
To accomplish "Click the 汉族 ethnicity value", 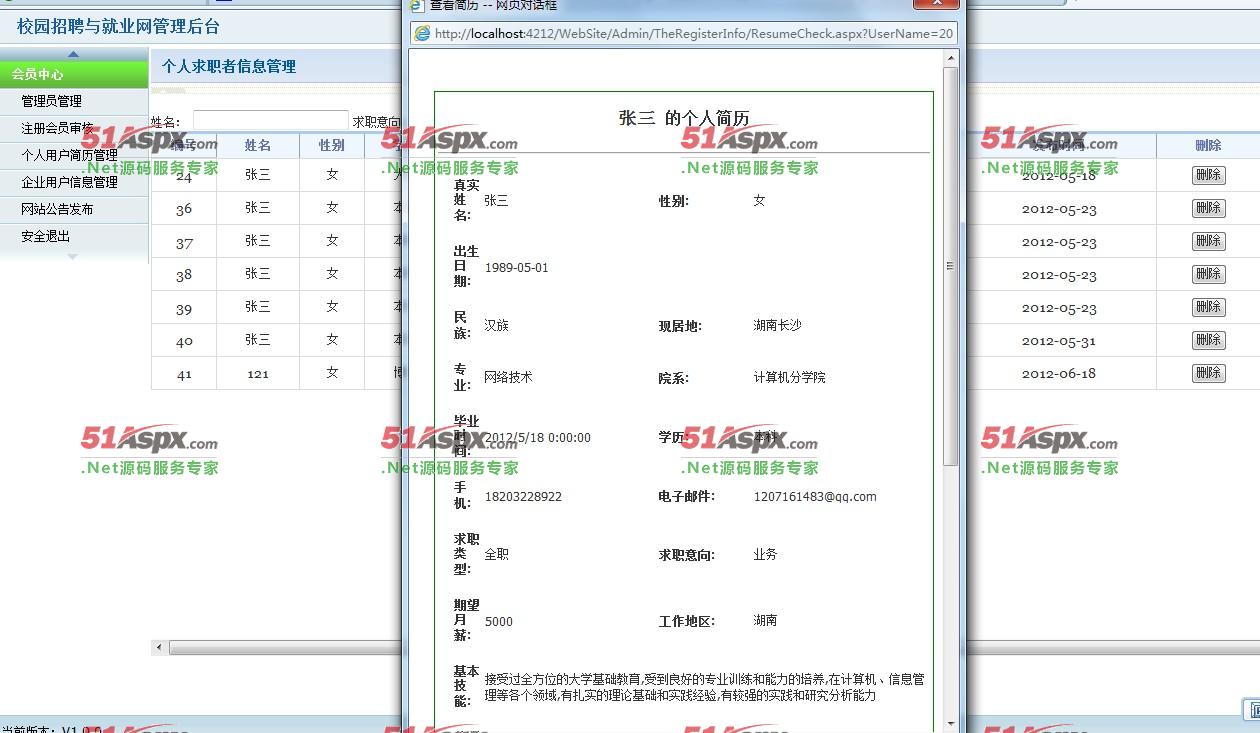I will click(497, 325).
